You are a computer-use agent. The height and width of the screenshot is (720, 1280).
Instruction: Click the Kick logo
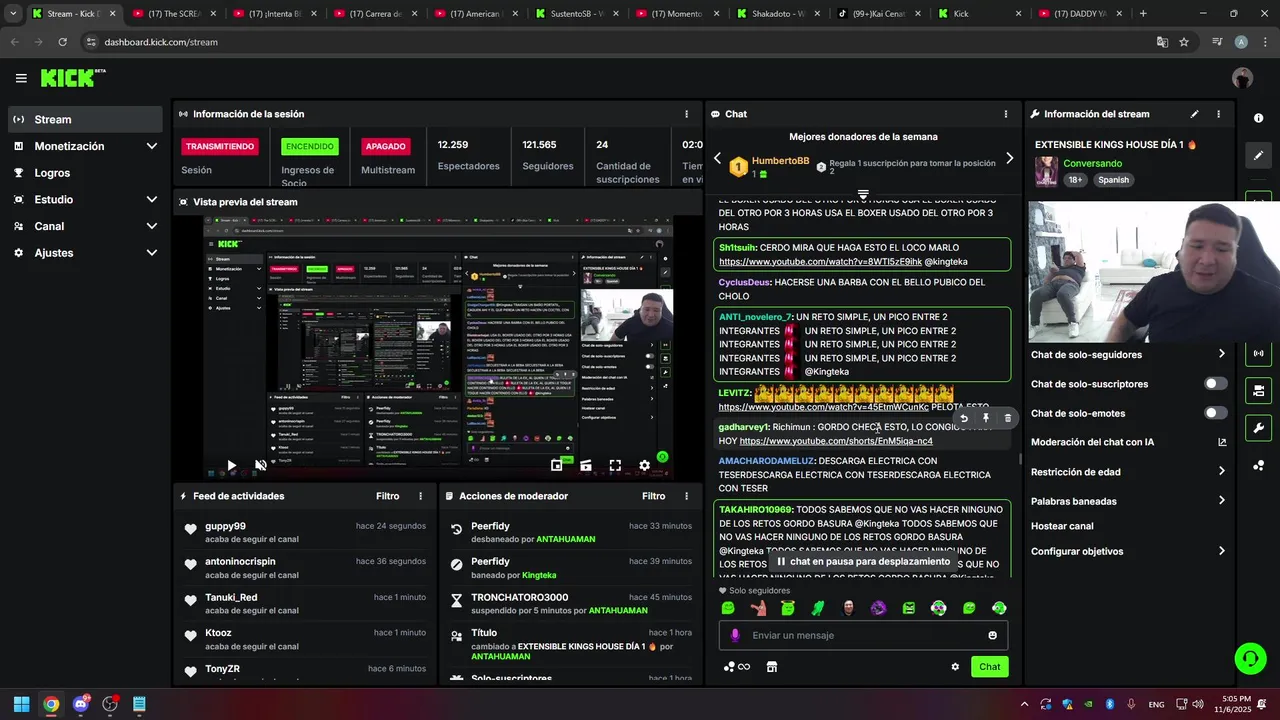tap(72, 78)
